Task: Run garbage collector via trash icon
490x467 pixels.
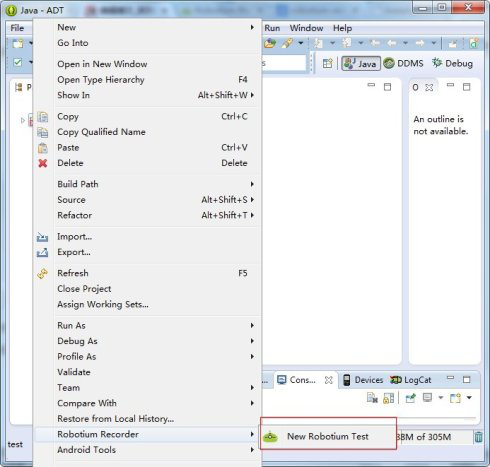Action: pos(478,437)
